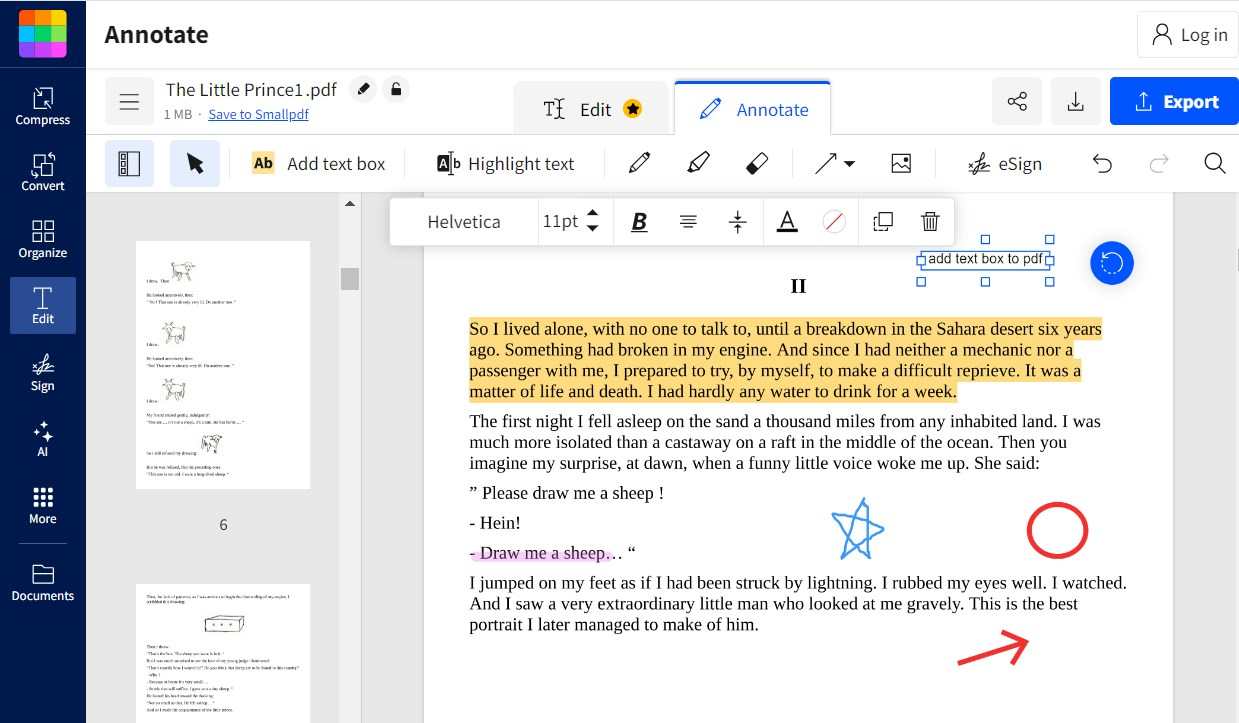
Task: Download the PDF file
Action: [x=1076, y=101]
